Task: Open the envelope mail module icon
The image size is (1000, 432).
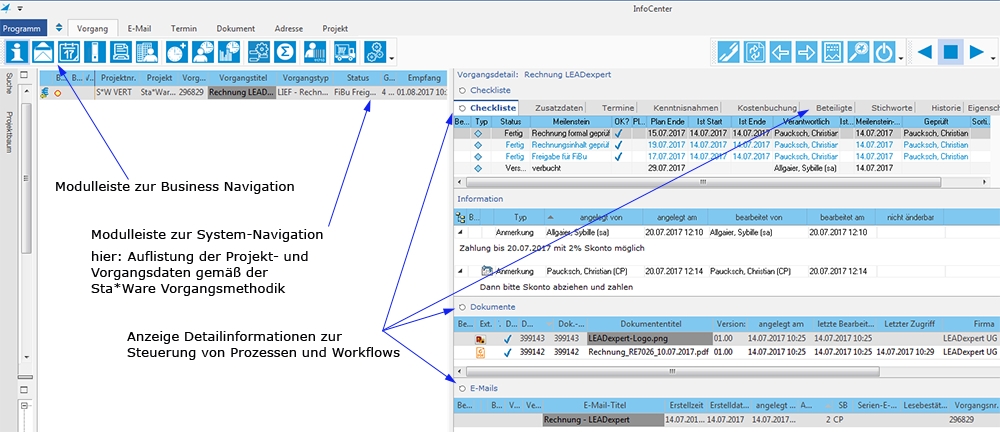Action: [x=42, y=52]
